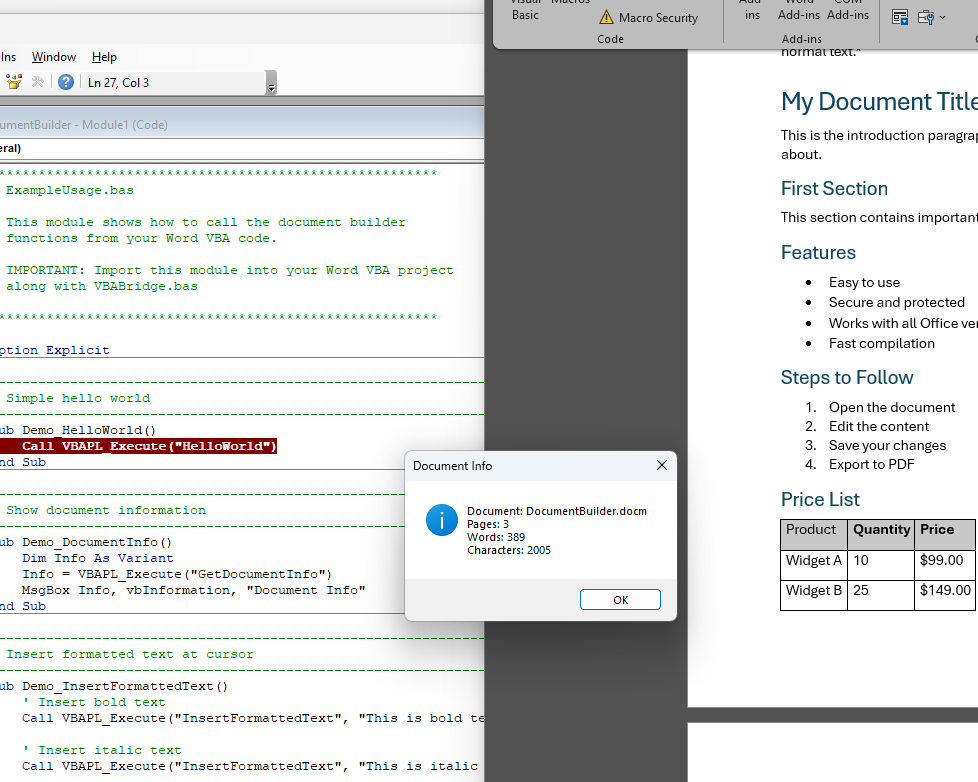Open the Help menu
The width and height of the screenshot is (978, 782).
(x=104, y=57)
